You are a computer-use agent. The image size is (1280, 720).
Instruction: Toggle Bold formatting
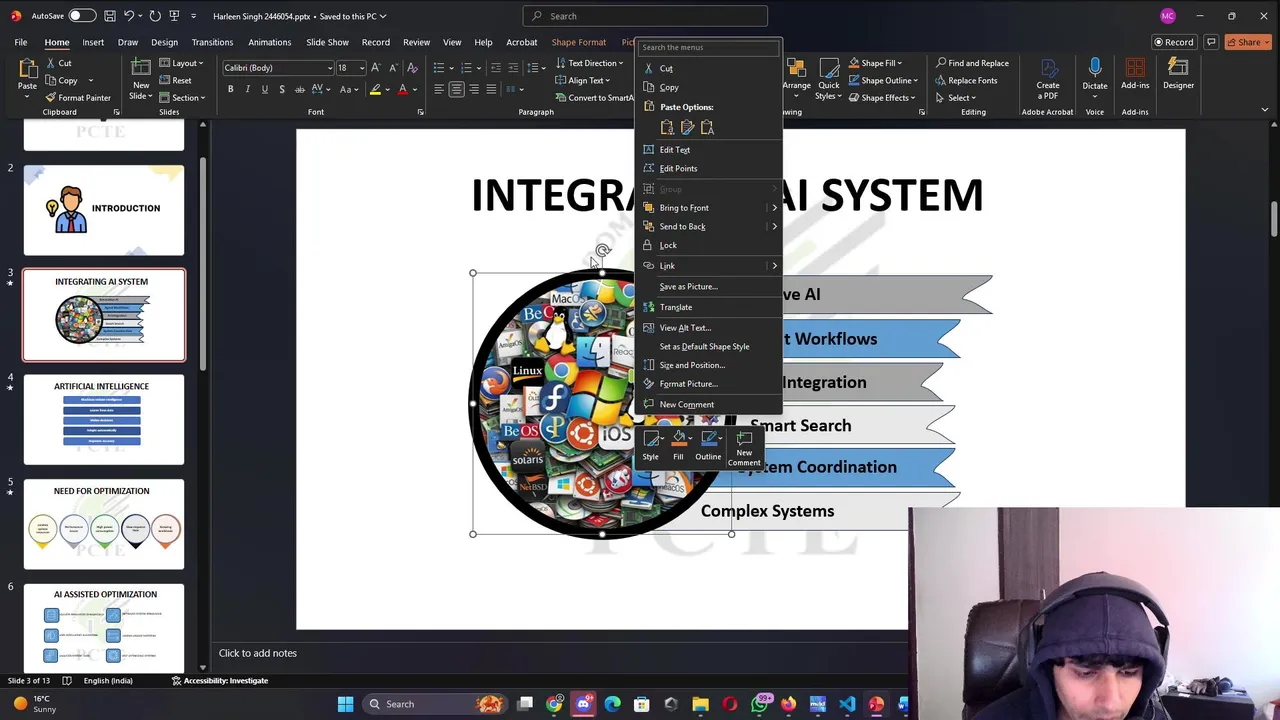pyautogui.click(x=230, y=89)
